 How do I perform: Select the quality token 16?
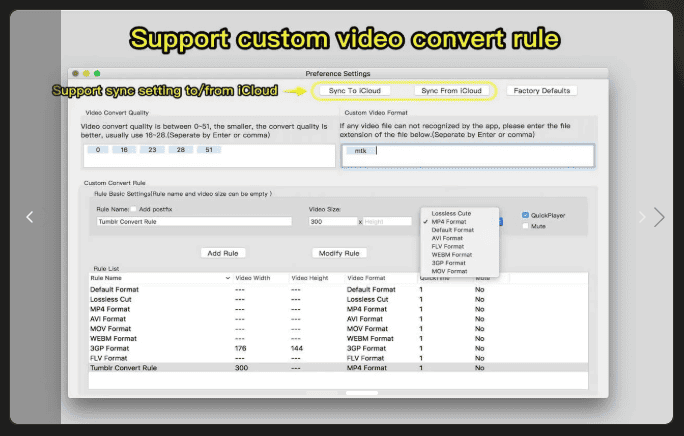pos(124,150)
